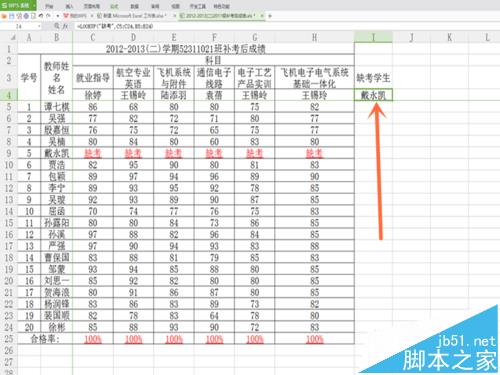Click the 100% pass rate in column H
This screenshot has width=500, height=375.
point(315,339)
